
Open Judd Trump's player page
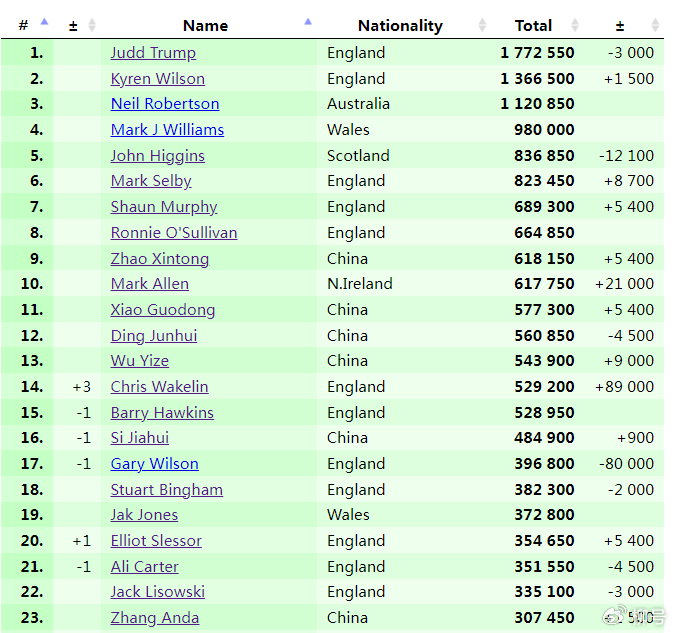(x=153, y=53)
